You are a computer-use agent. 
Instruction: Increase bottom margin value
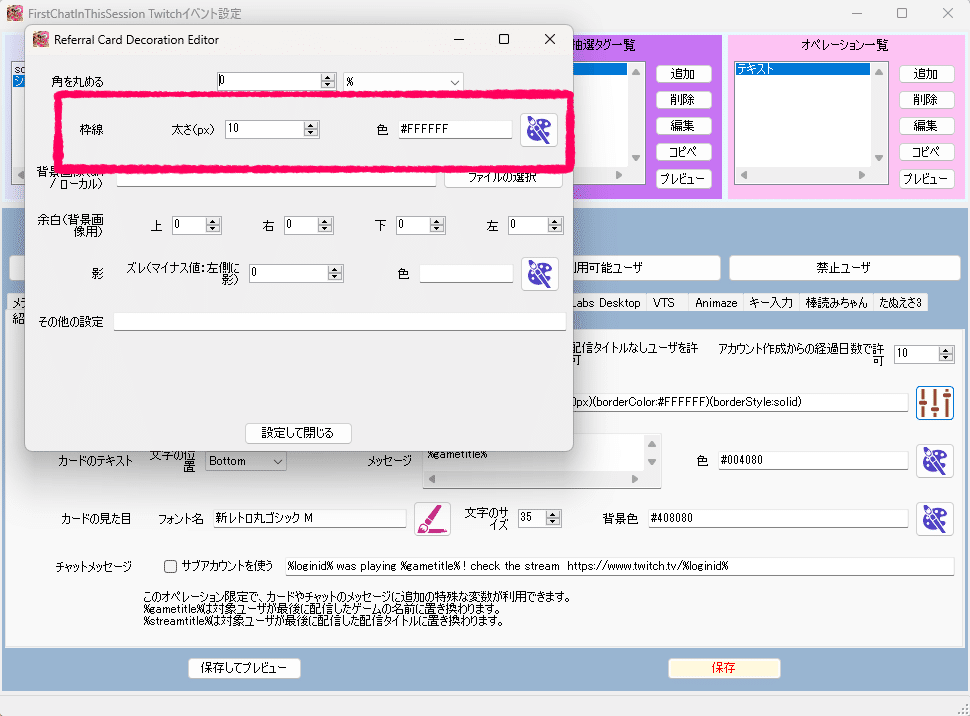coord(437,222)
